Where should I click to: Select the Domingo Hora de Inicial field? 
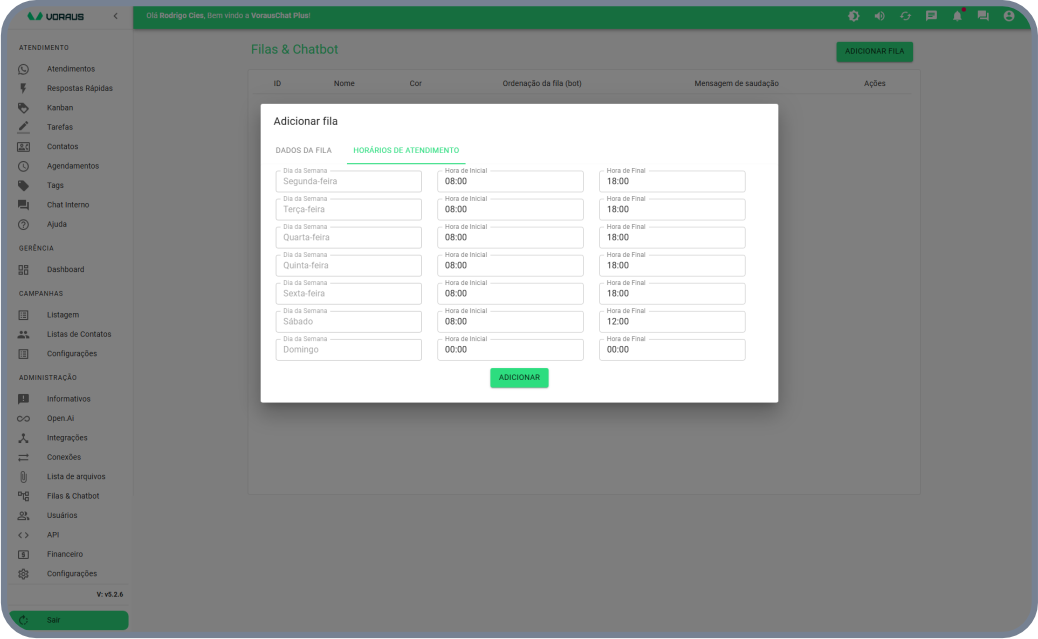[510, 350]
